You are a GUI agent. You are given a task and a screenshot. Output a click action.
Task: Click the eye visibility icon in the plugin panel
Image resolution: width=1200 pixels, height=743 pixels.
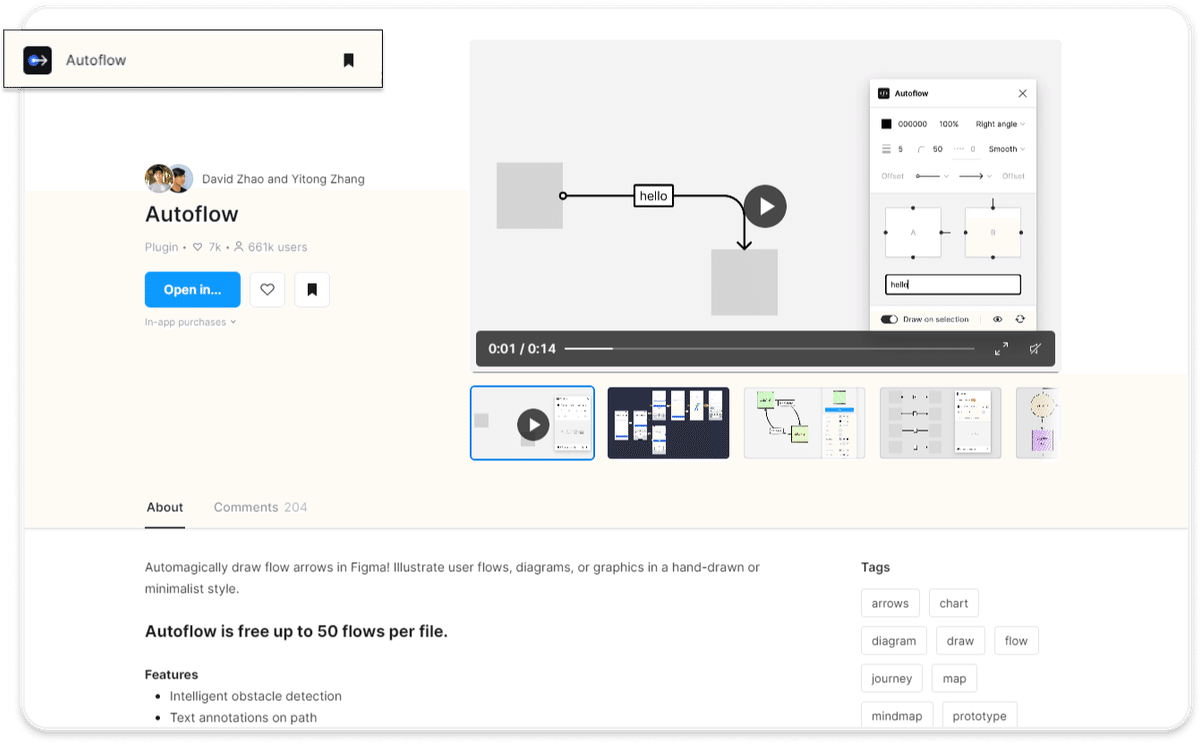[x=997, y=319]
